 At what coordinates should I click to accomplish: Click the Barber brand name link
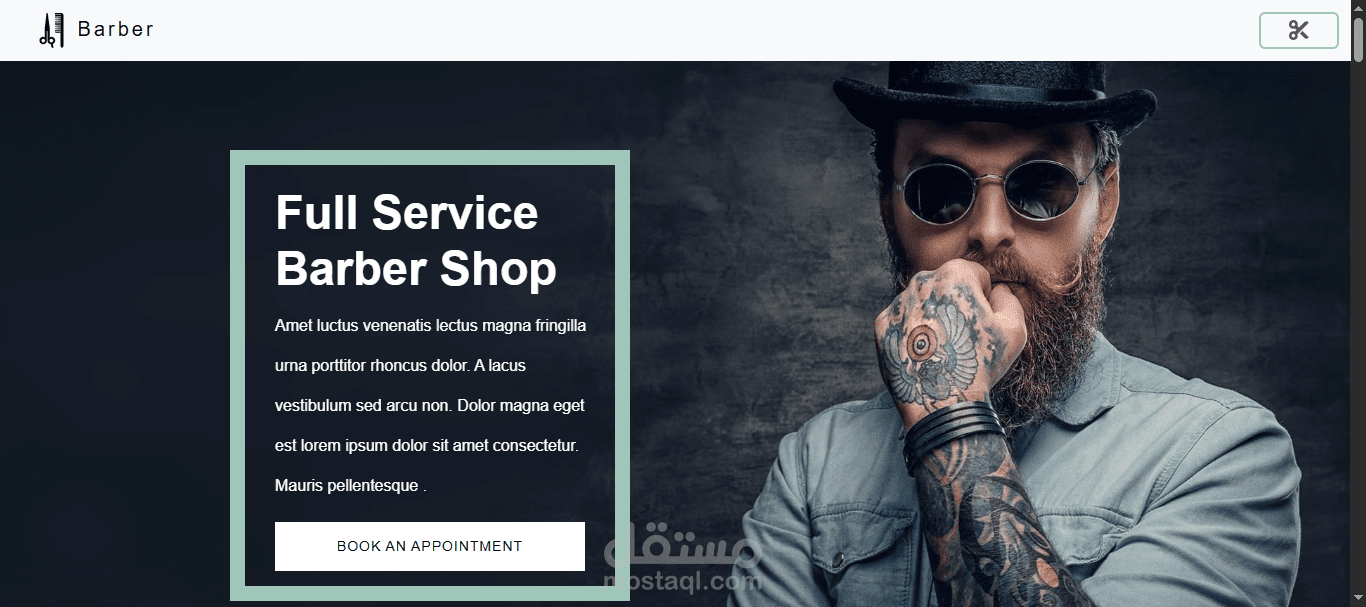tap(116, 29)
